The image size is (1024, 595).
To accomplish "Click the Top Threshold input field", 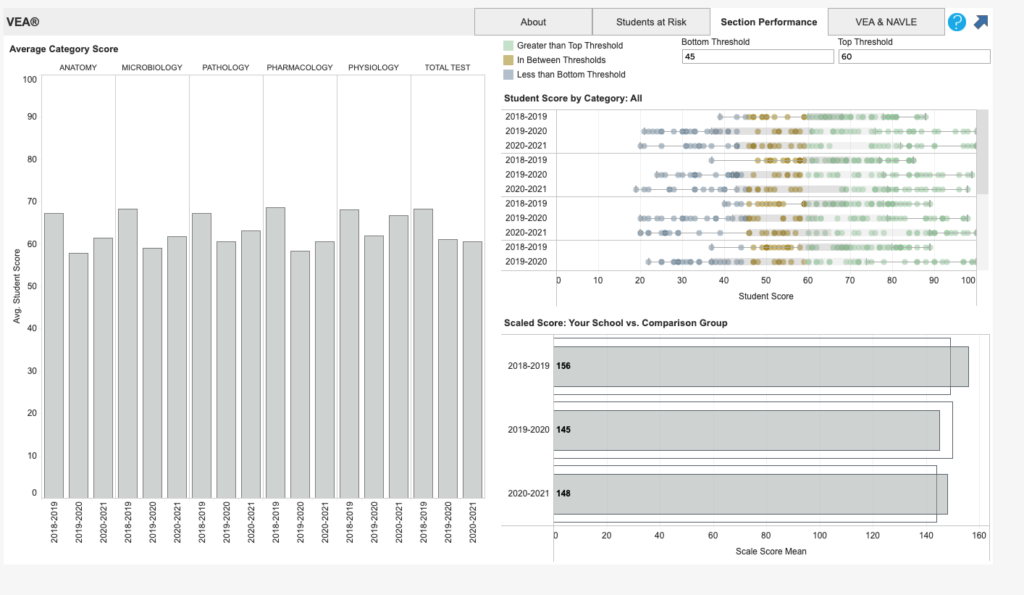I will click(x=913, y=57).
